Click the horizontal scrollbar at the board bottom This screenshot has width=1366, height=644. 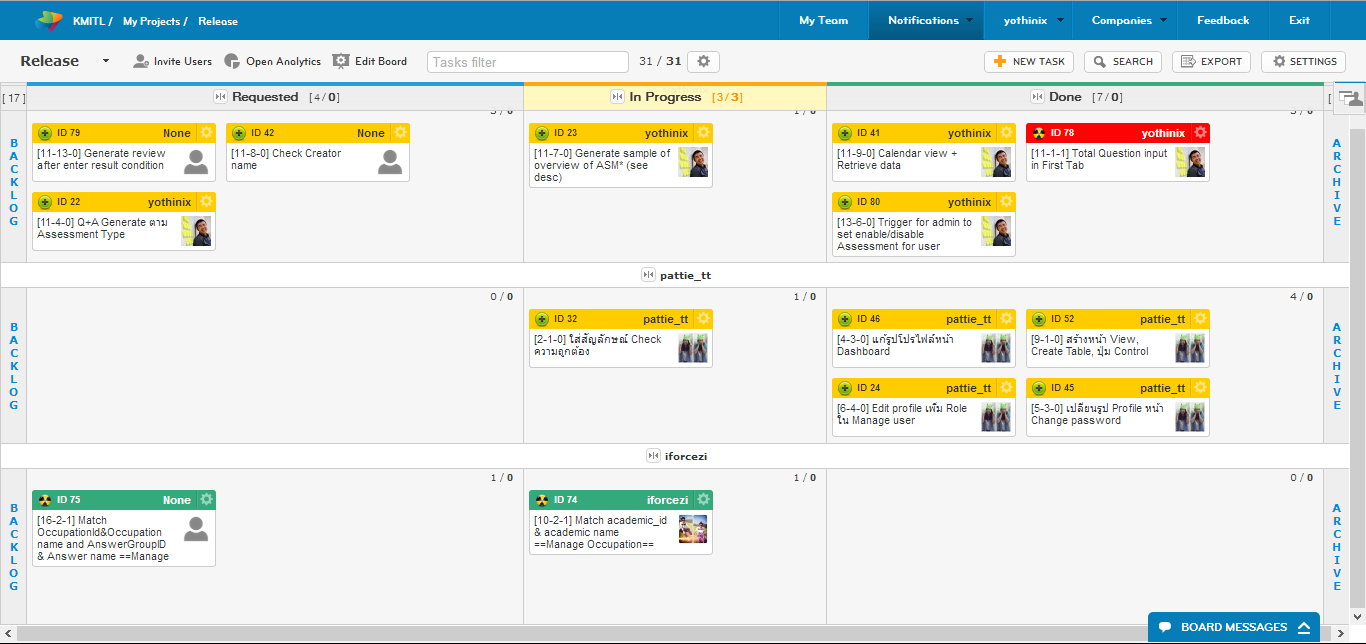[675, 634]
